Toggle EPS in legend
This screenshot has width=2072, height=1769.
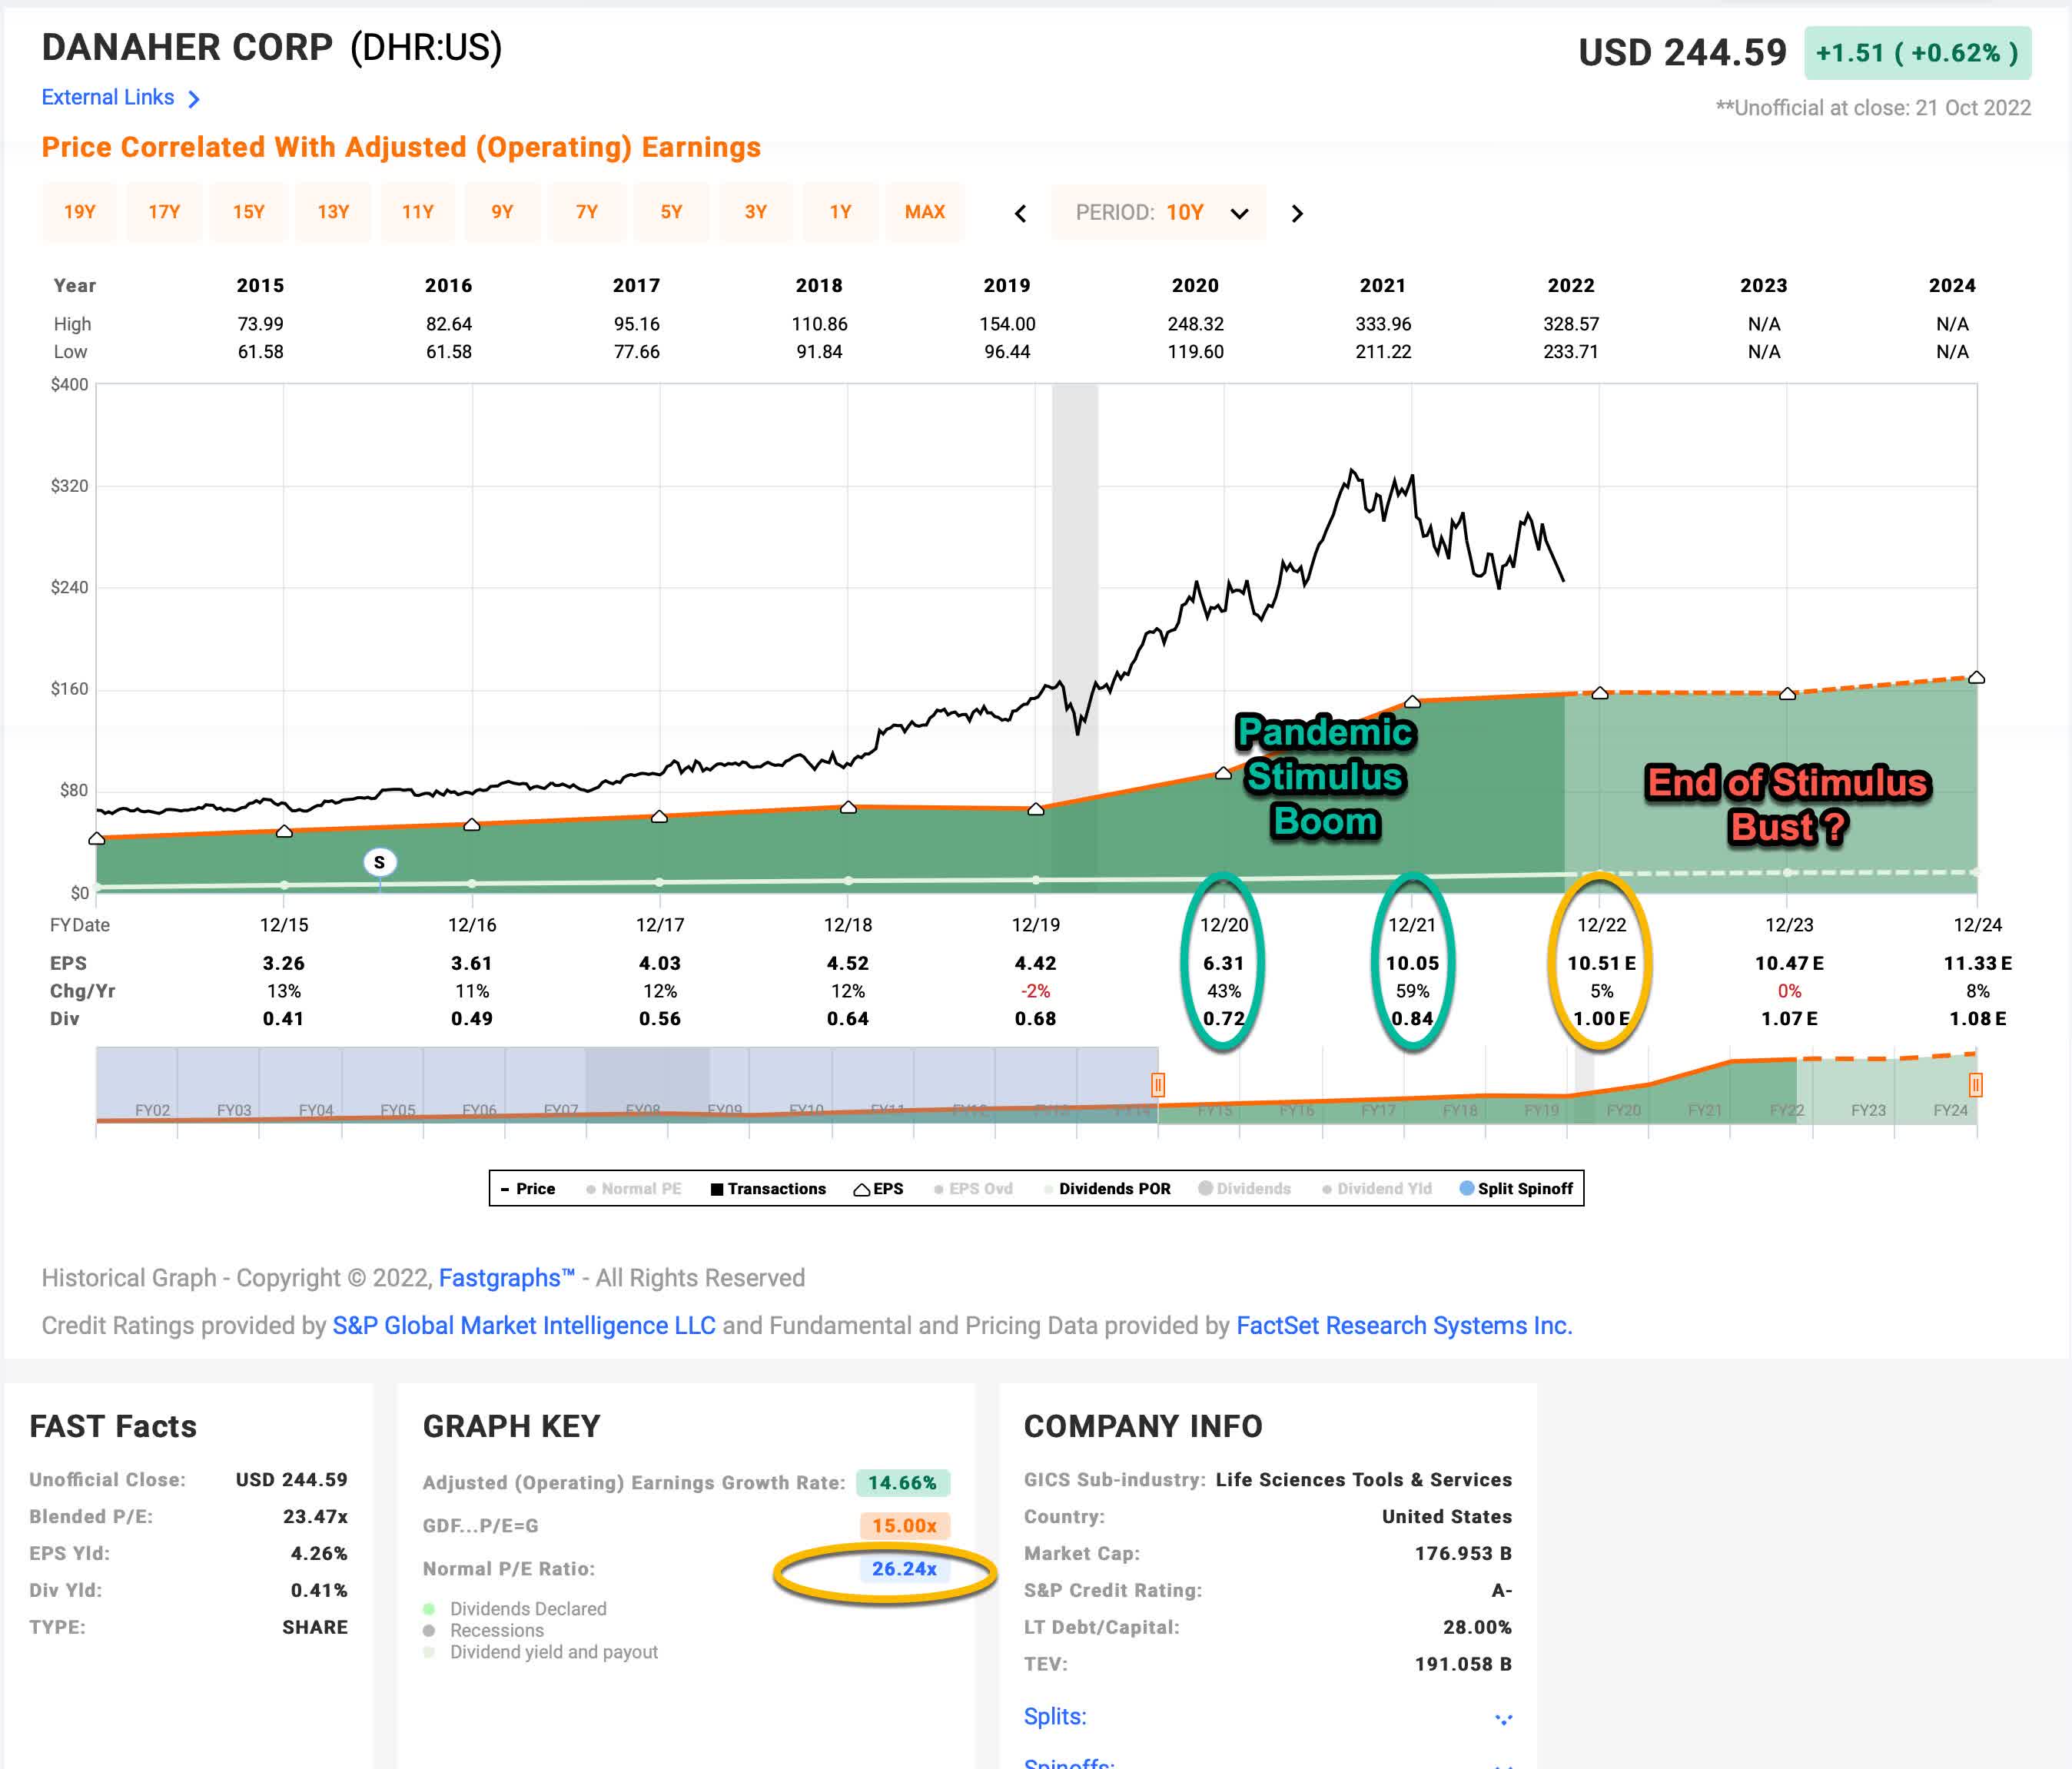point(878,1188)
